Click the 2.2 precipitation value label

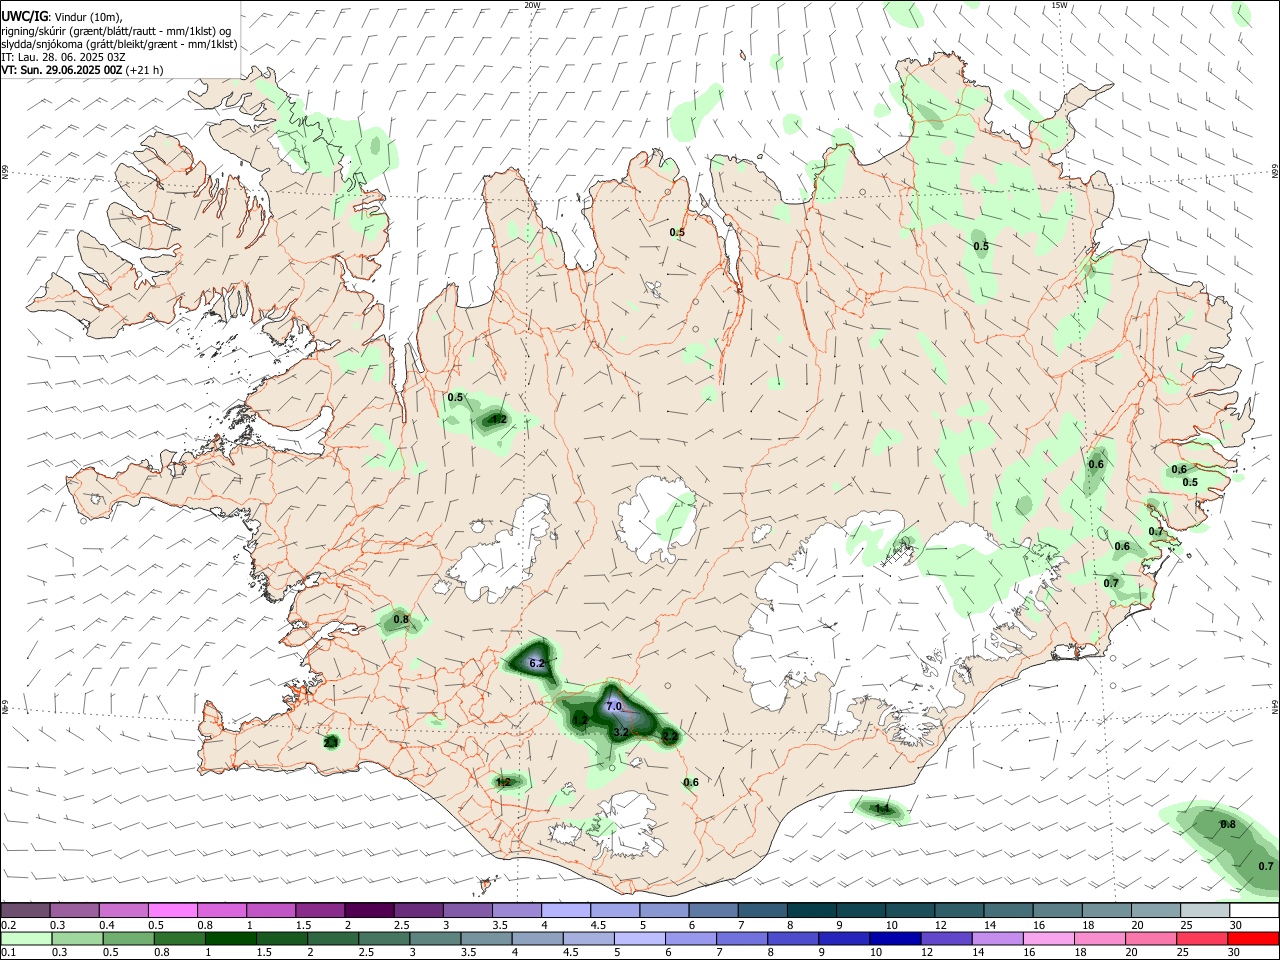pyautogui.click(x=670, y=737)
